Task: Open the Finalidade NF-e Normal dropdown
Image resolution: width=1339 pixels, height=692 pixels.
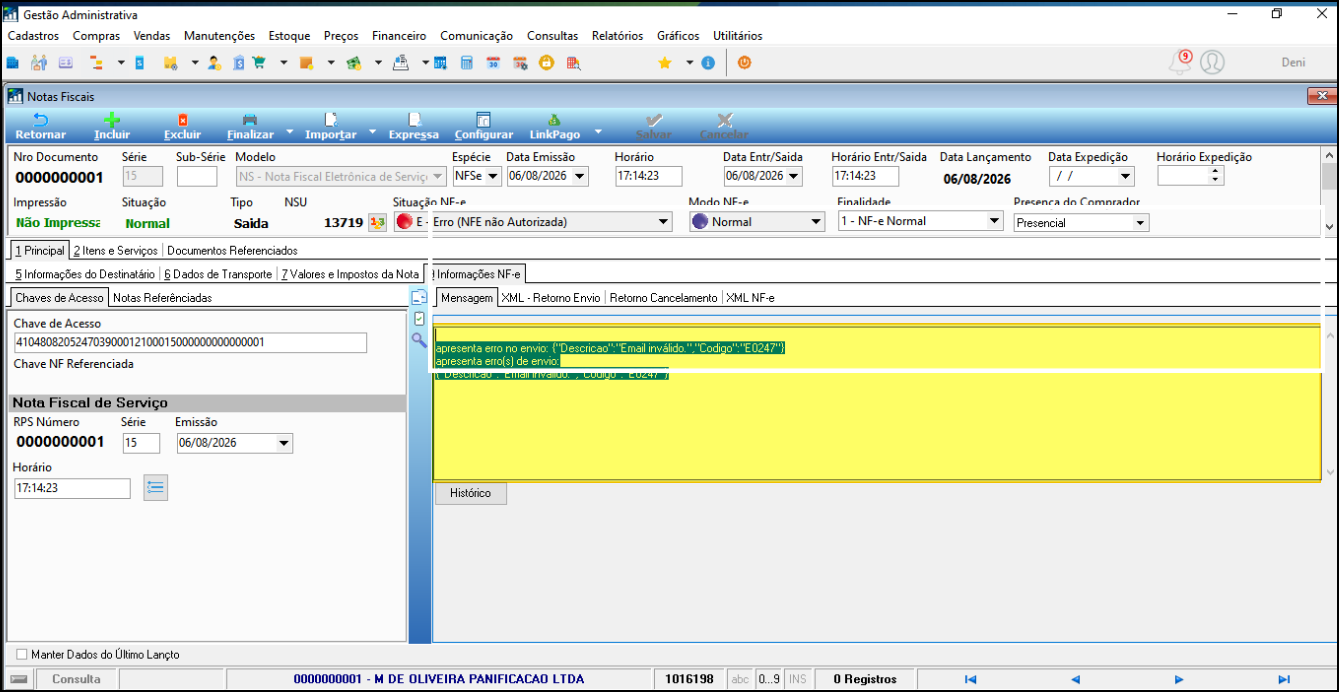Action: coord(994,221)
